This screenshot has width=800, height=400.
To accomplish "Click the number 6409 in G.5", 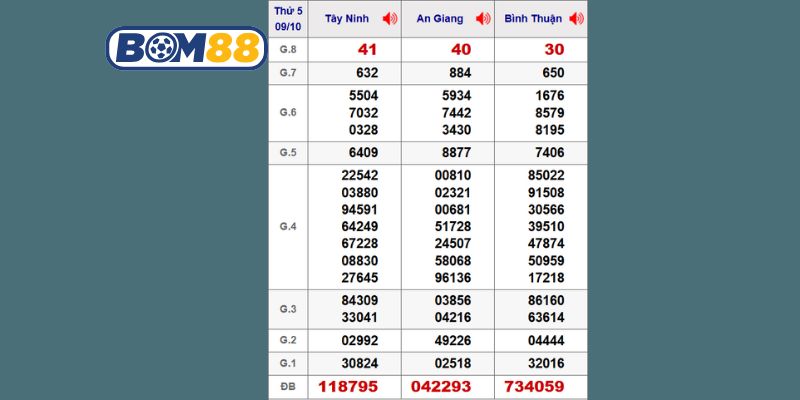I will pos(364,153).
